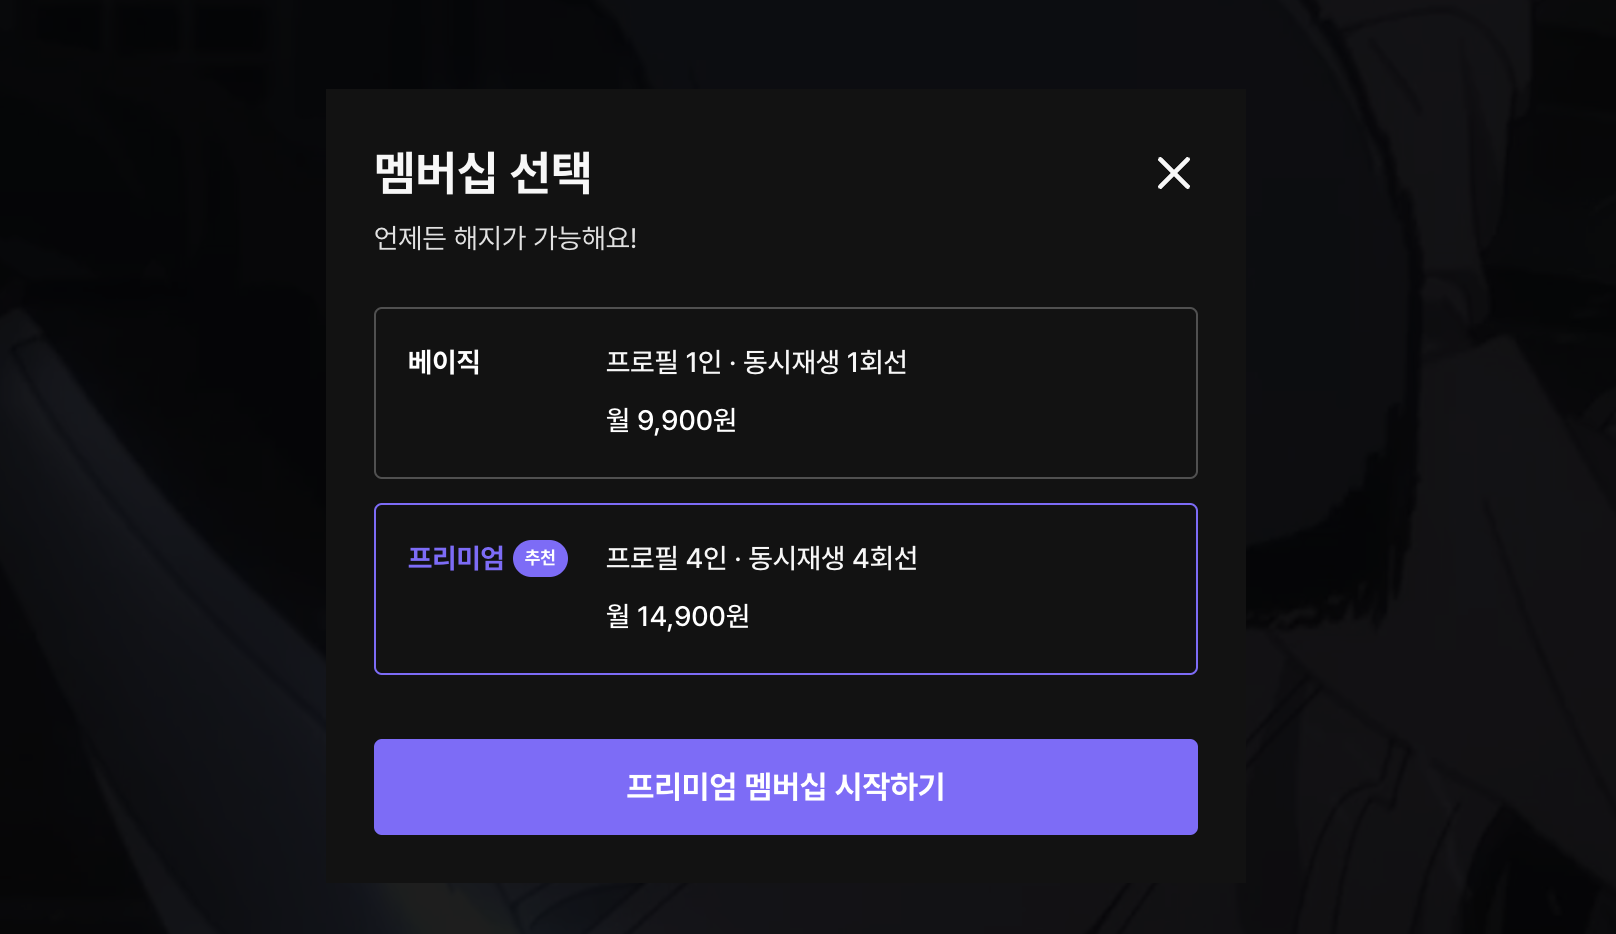Click the 추천 badge next to 프리미엄

(541, 559)
